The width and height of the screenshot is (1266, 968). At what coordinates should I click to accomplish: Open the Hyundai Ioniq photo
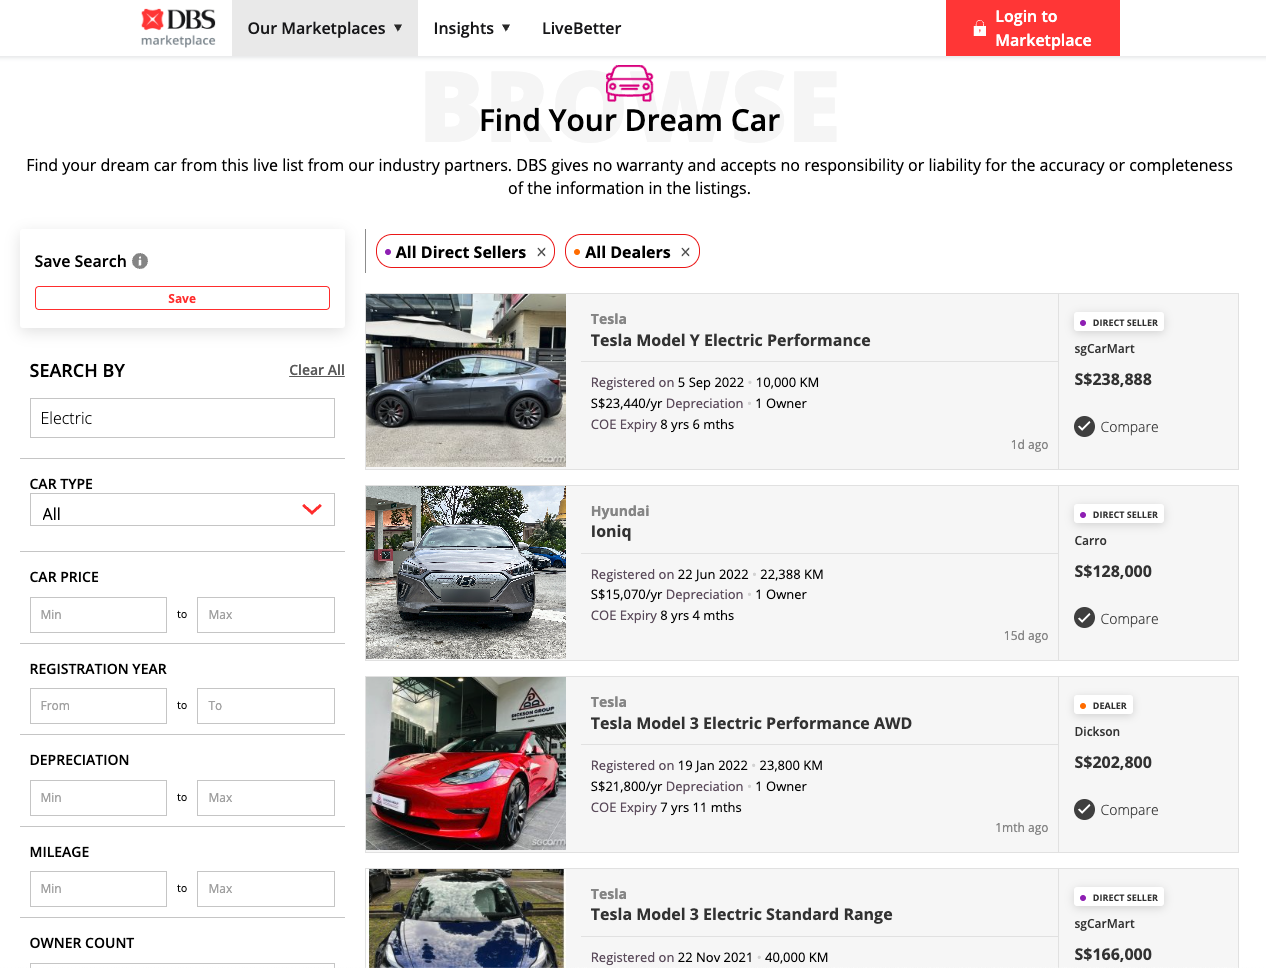click(x=466, y=572)
